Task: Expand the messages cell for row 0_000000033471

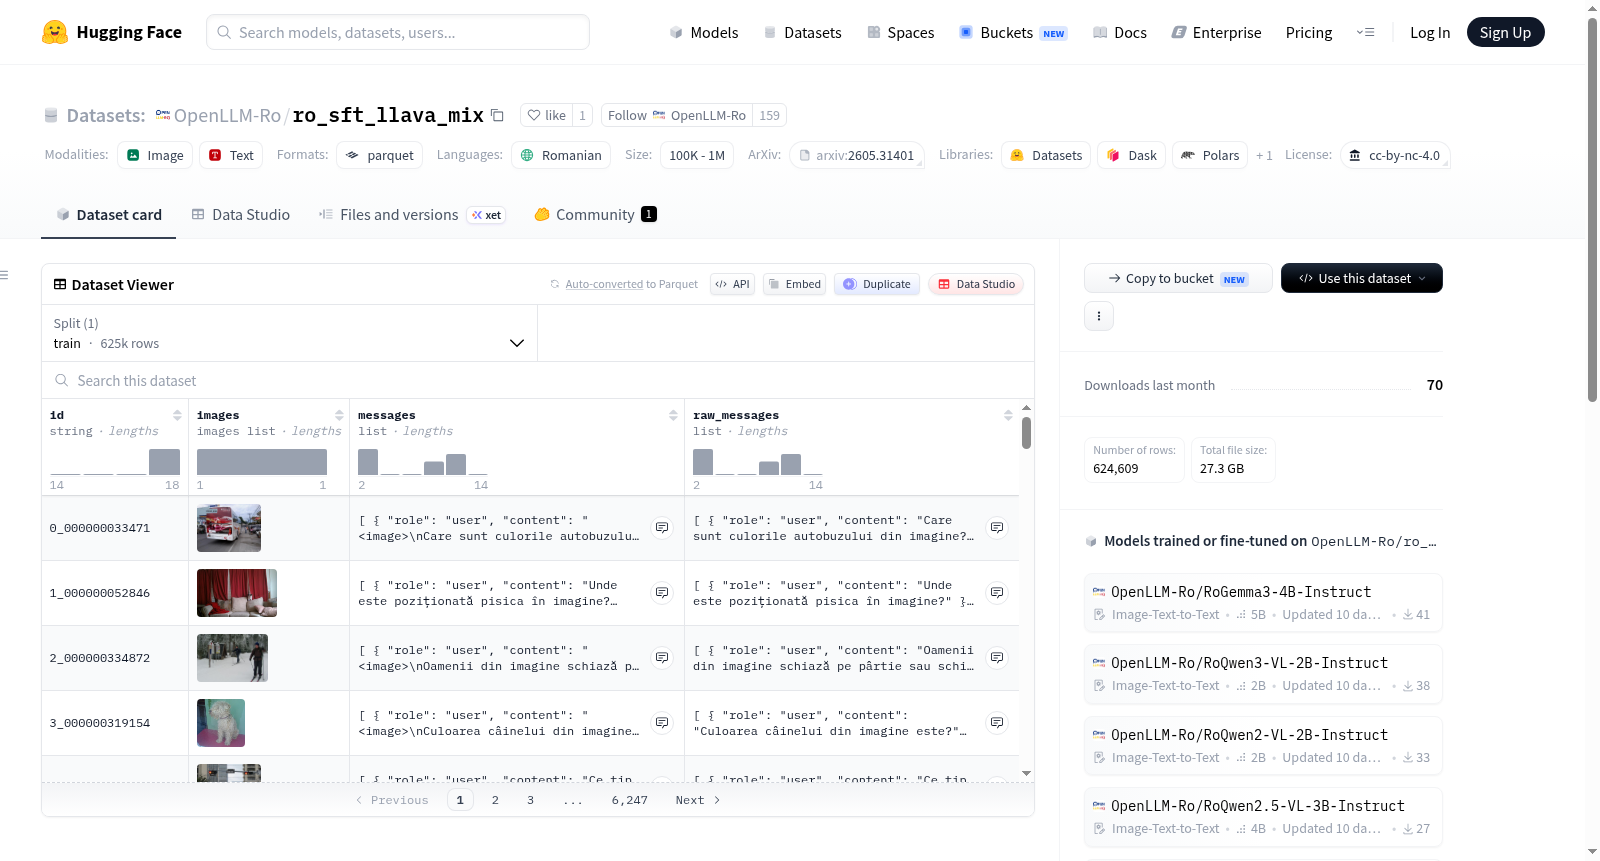Action: [662, 527]
